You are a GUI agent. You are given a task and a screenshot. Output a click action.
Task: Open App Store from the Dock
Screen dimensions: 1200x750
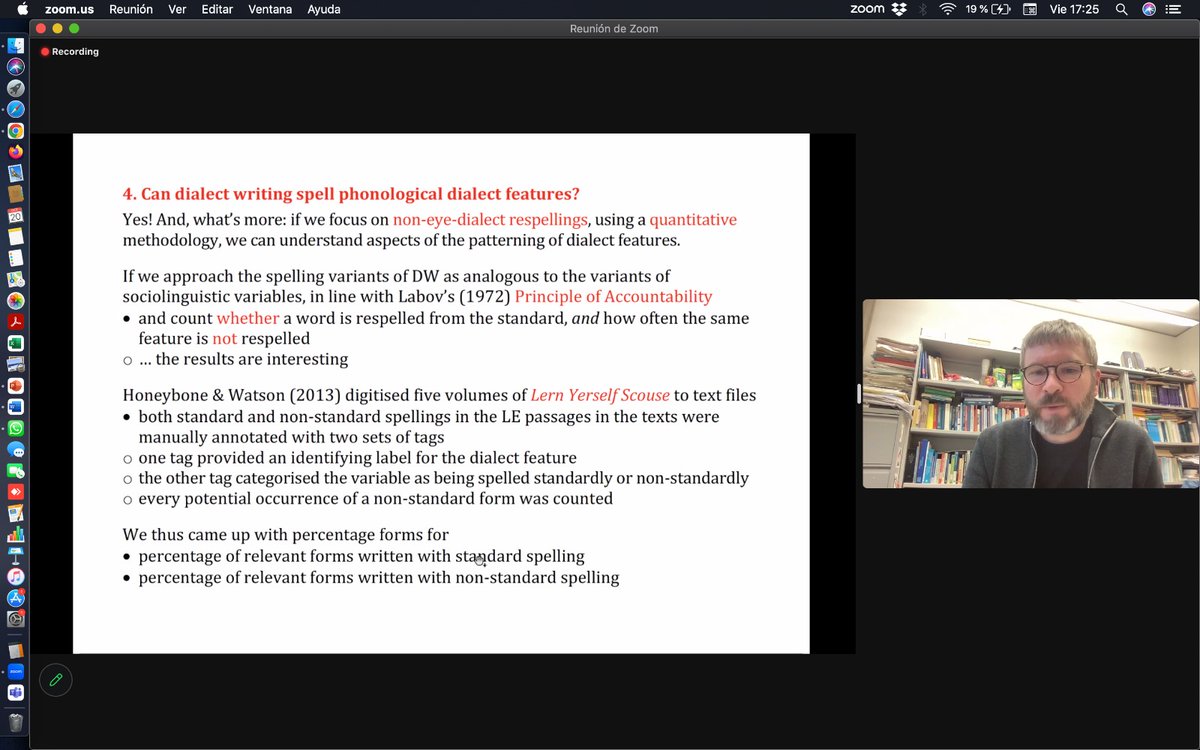pos(15,598)
